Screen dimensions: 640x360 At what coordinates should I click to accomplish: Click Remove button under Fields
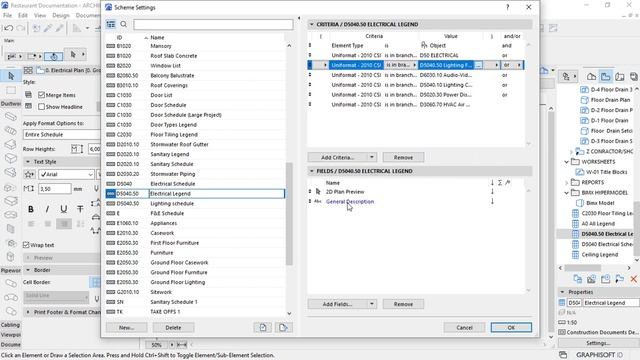point(403,304)
